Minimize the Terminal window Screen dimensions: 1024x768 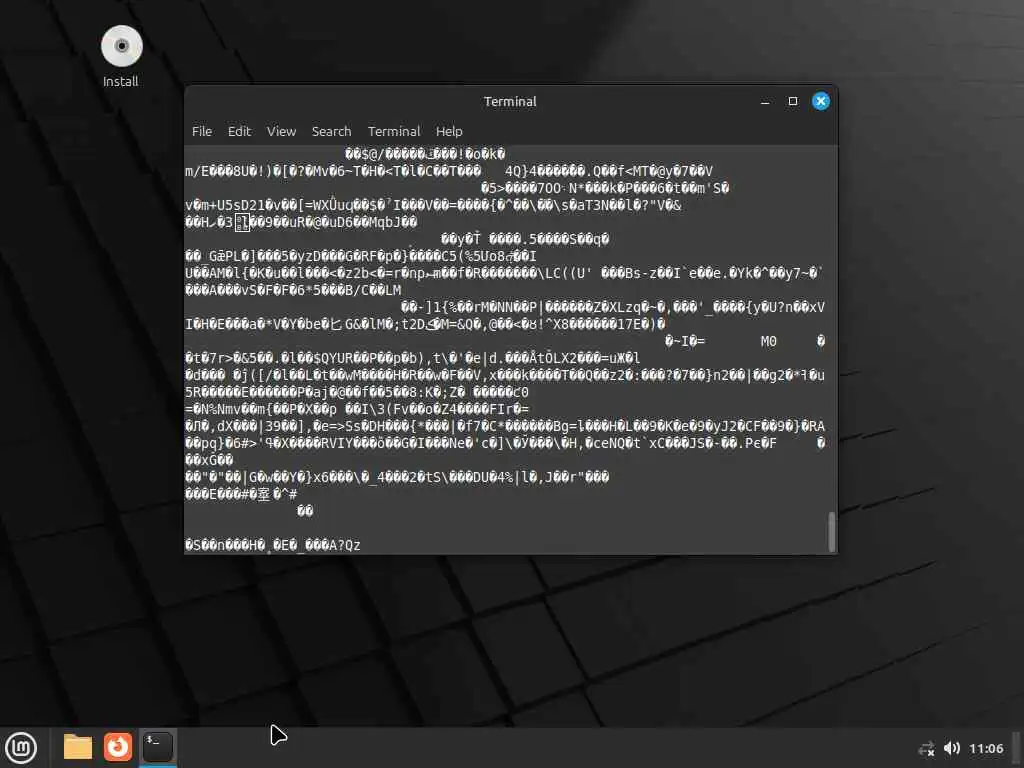tap(765, 101)
